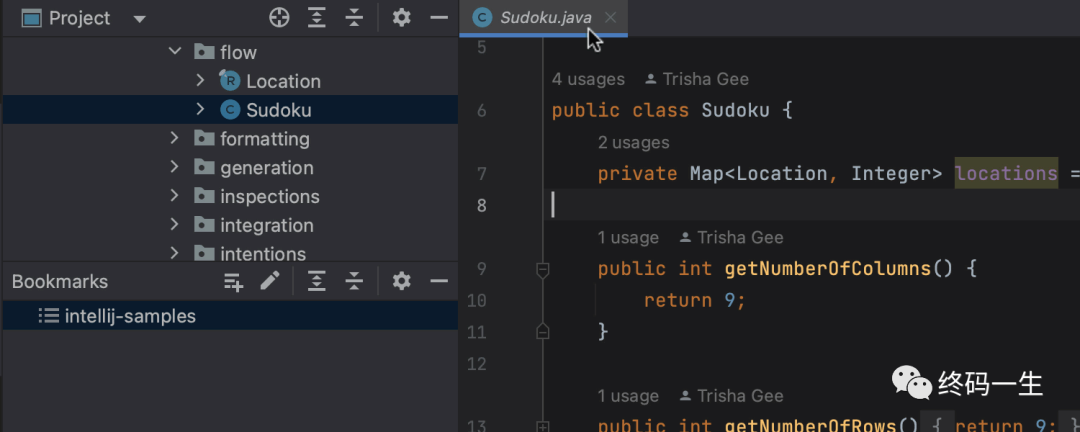Click the Project tool window icon
Screen dimensions: 1080x432
pos(32,19)
